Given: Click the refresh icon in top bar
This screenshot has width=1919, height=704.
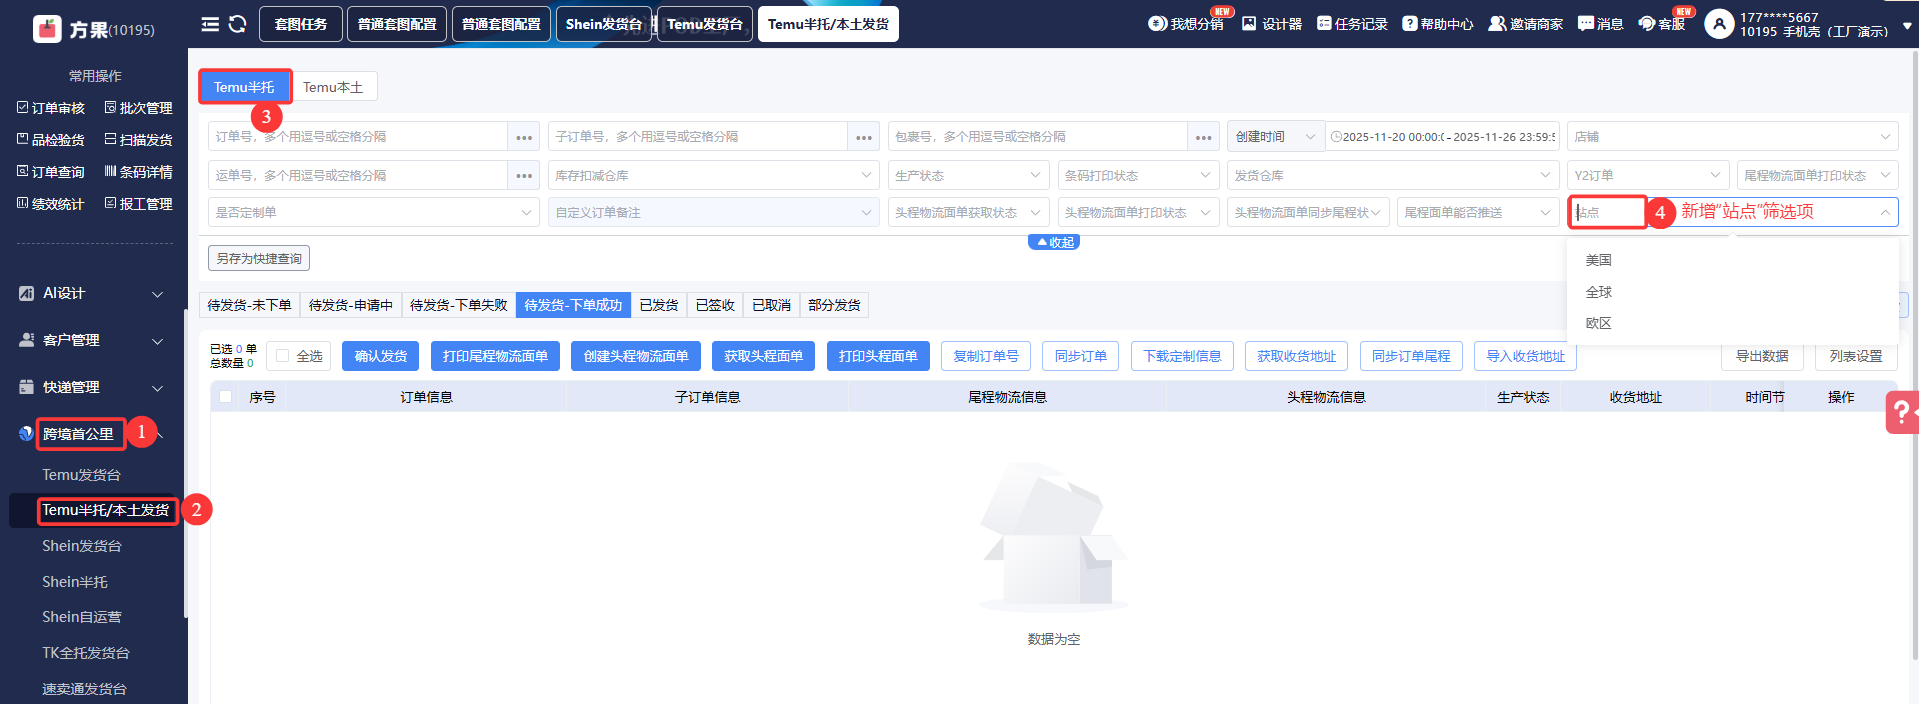Looking at the screenshot, I should pyautogui.click(x=237, y=24).
